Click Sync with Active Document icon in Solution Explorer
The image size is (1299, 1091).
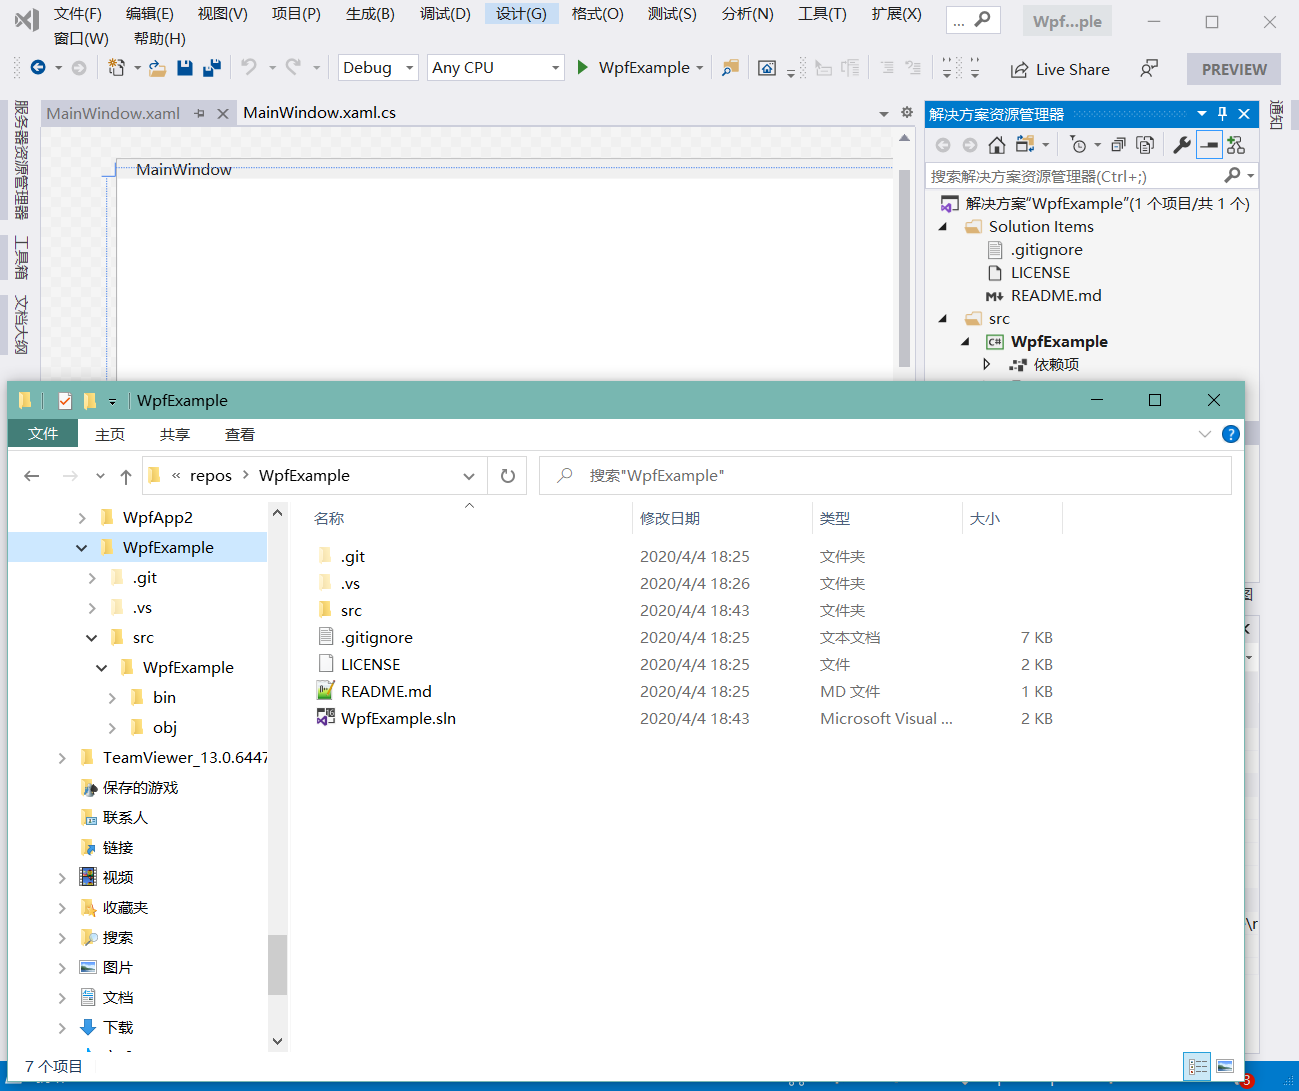point(1024,145)
